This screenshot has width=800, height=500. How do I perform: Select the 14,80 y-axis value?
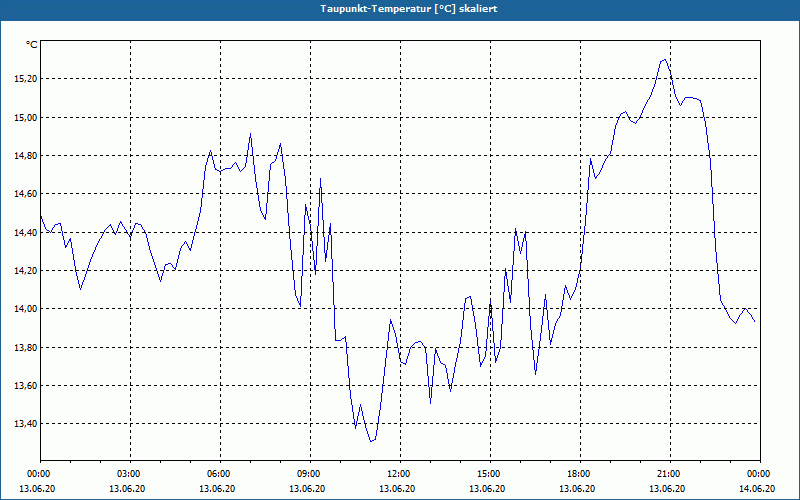coord(26,156)
